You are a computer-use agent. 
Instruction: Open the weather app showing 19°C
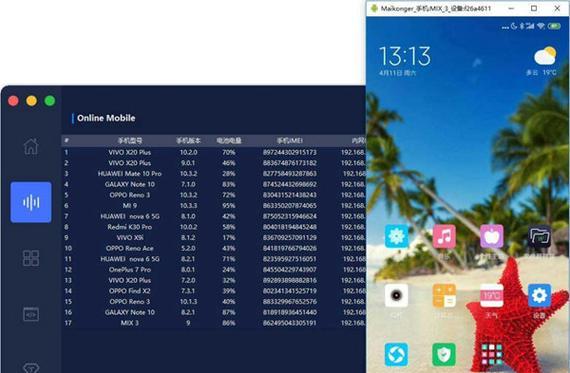tap(491, 295)
